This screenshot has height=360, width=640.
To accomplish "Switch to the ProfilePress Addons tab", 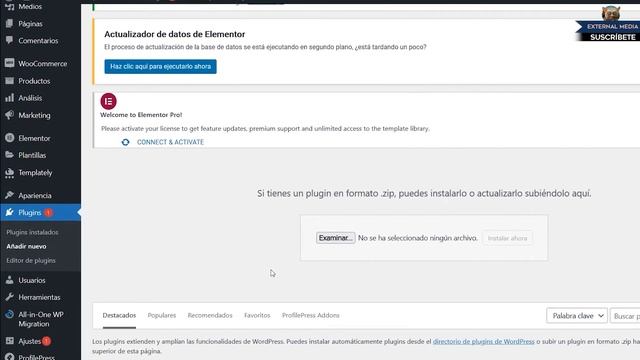I will point(311,316).
